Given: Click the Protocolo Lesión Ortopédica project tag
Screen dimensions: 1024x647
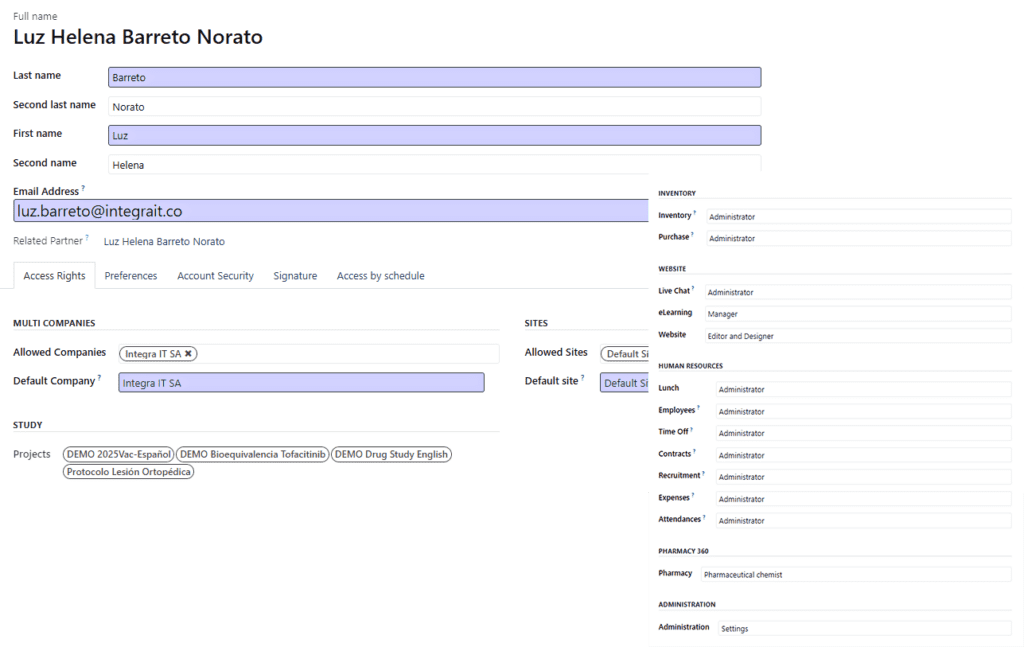Looking at the screenshot, I should point(128,471).
